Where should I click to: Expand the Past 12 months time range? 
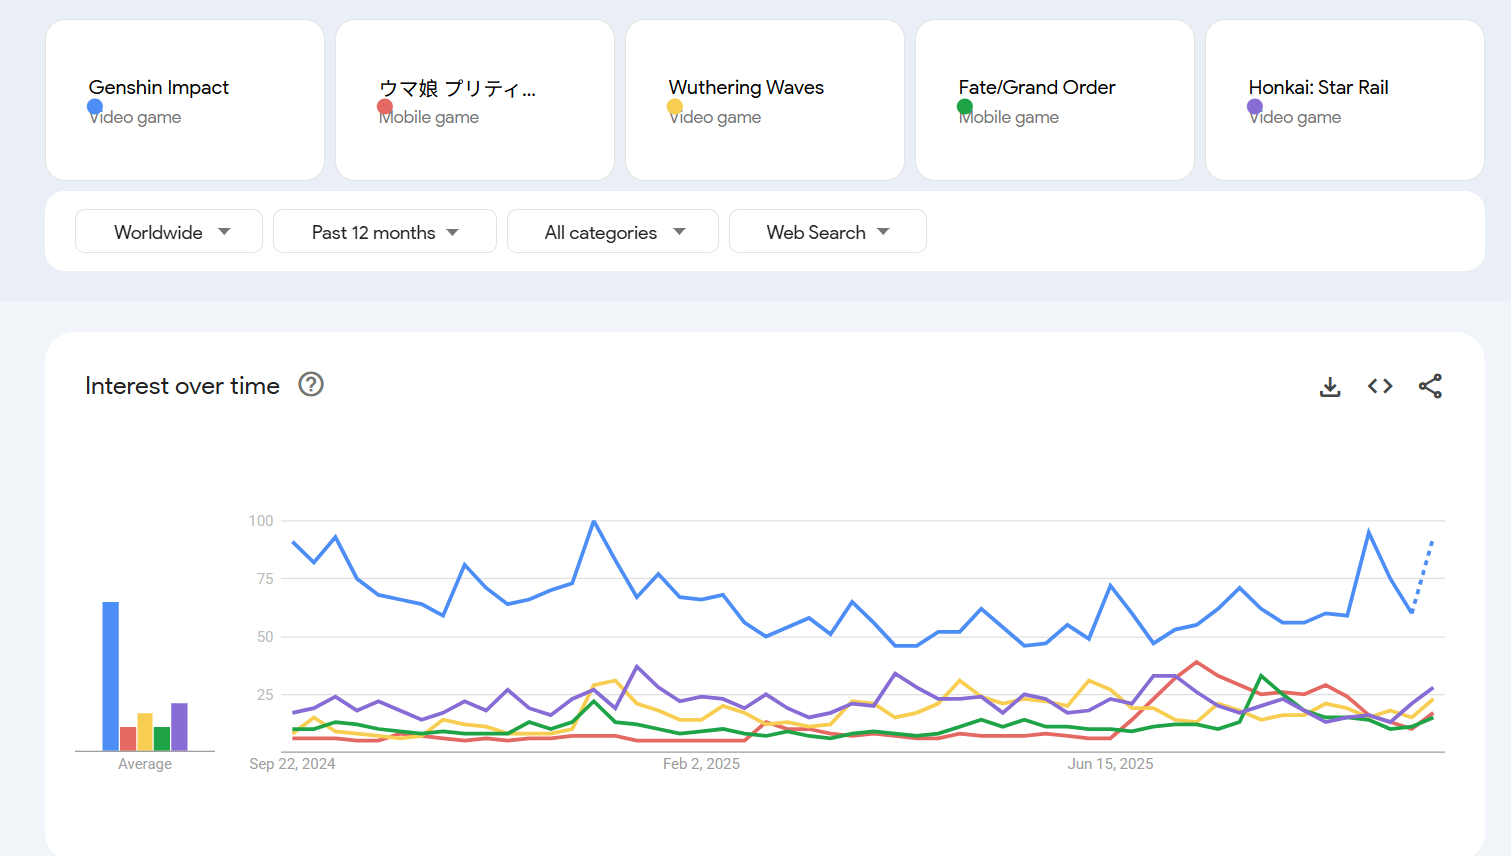384,232
